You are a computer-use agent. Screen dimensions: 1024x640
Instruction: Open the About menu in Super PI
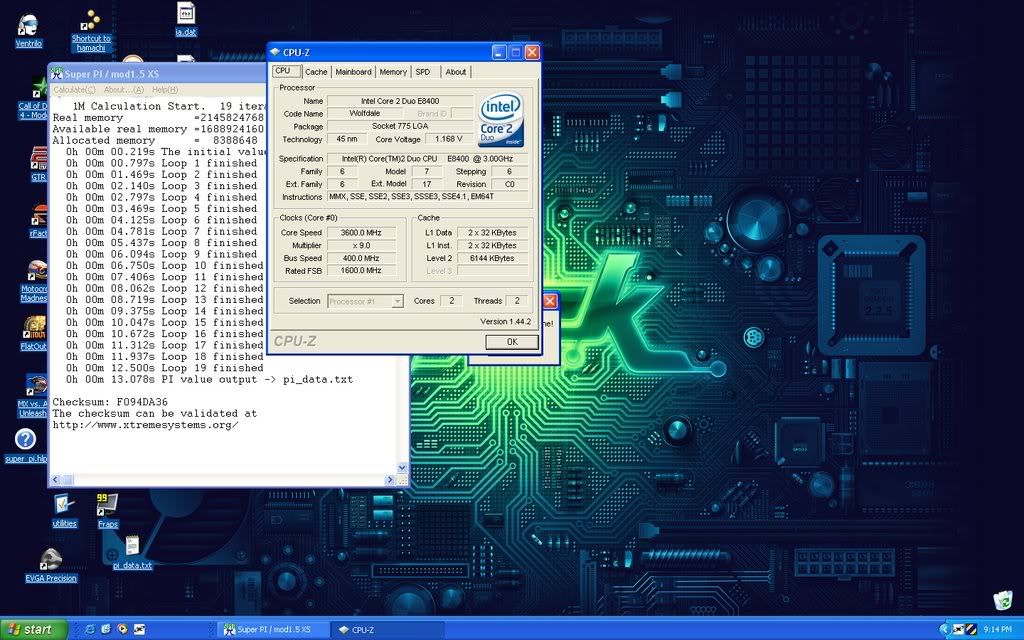(123, 89)
